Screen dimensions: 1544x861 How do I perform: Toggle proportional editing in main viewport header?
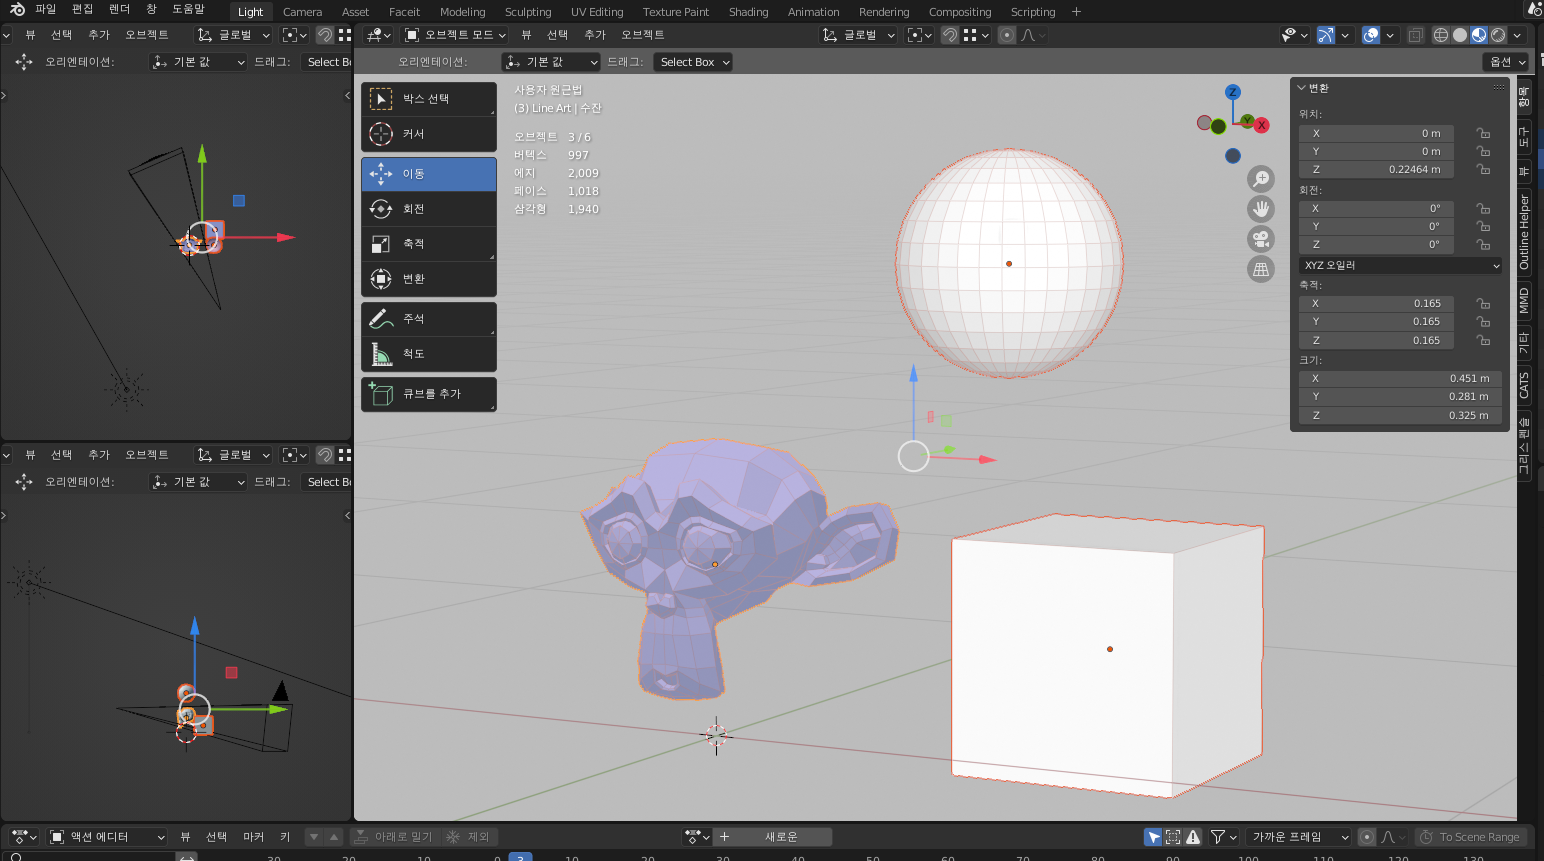coord(1007,35)
